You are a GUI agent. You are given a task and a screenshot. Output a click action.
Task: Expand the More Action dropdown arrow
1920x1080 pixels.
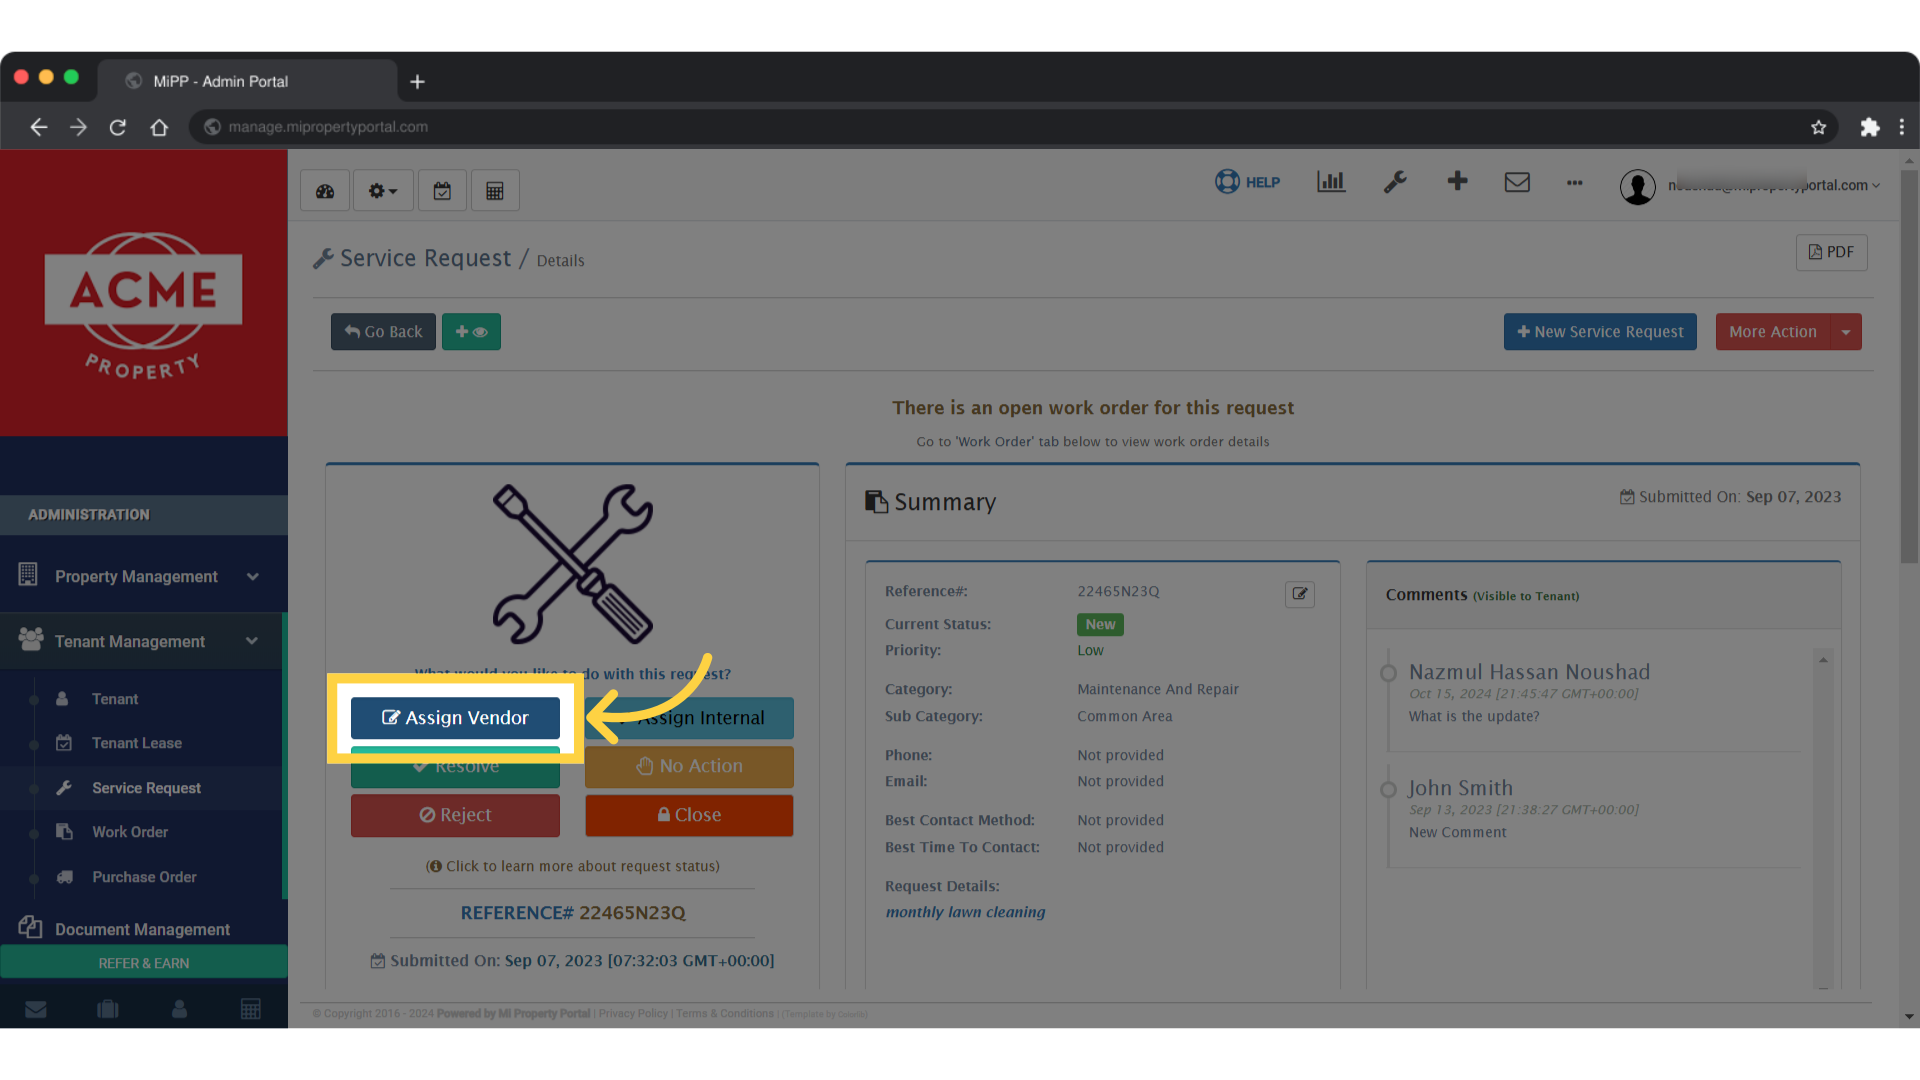pos(1846,332)
